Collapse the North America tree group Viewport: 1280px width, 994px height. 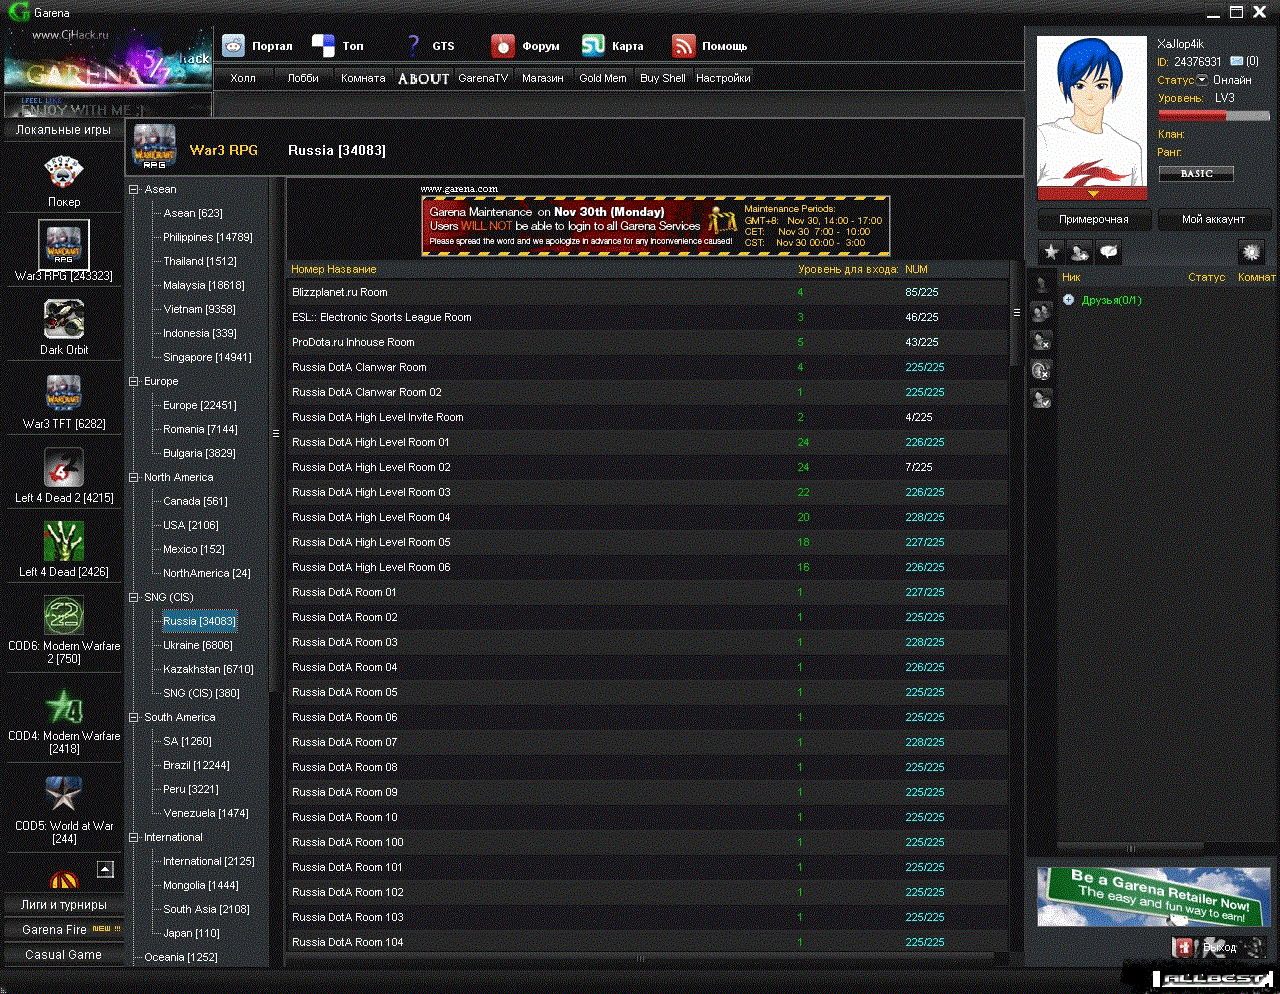pyautogui.click(x=134, y=477)
